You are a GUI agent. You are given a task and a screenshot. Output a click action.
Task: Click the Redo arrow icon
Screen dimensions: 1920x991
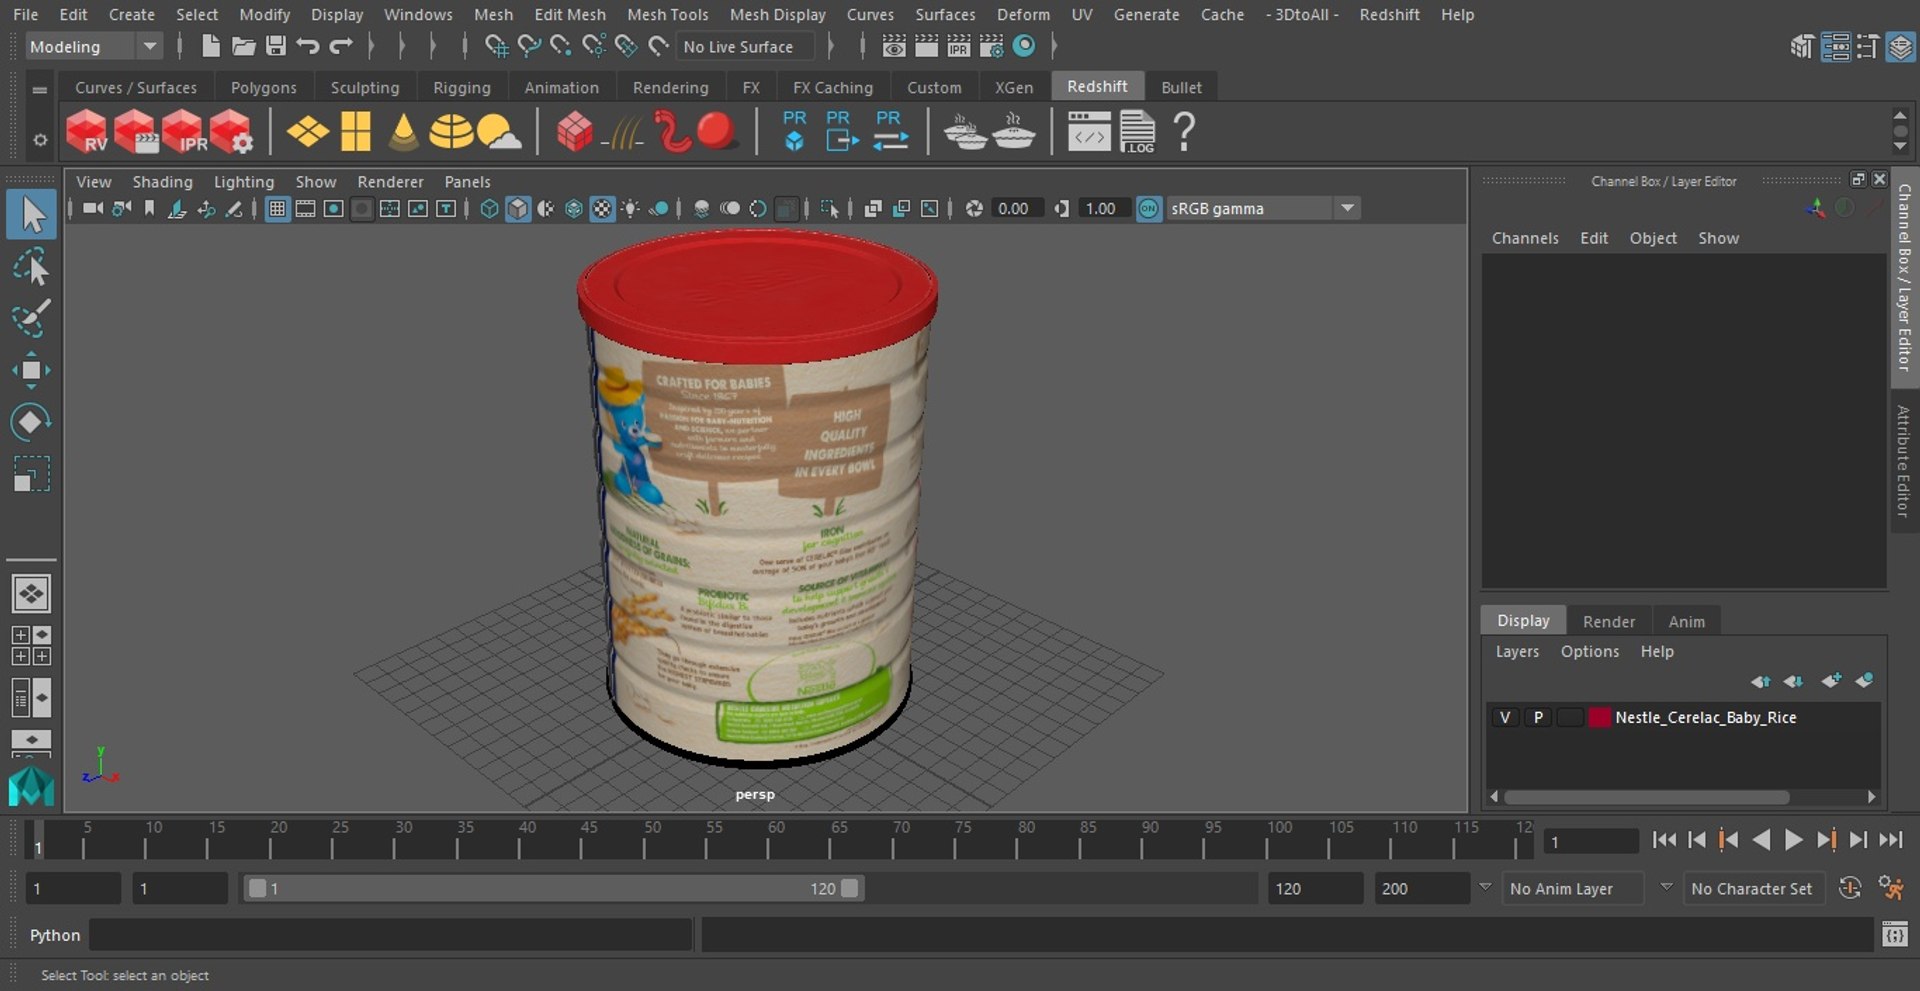[341, 46]
